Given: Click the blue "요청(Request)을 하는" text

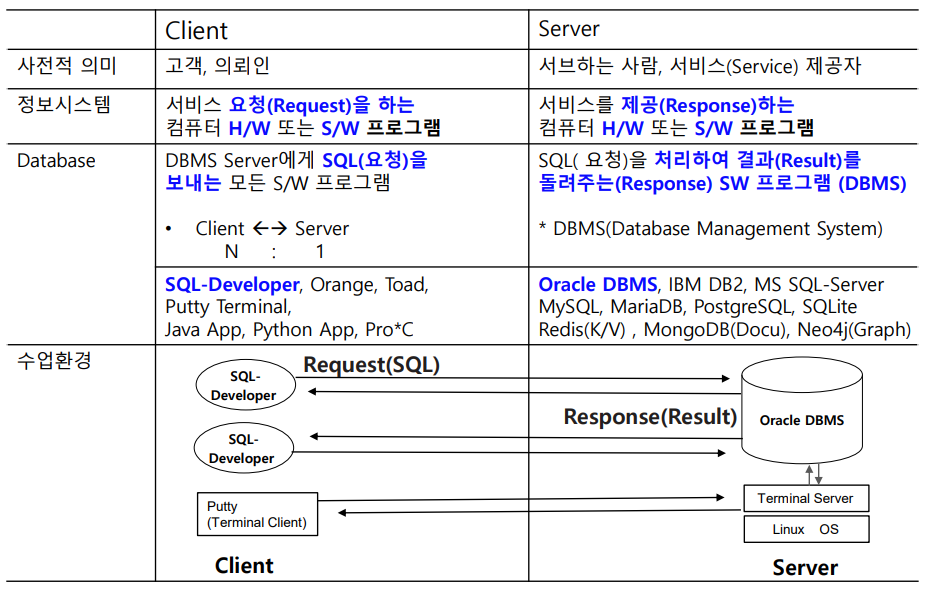Looking at the screenshot, I should coord(322,105).
